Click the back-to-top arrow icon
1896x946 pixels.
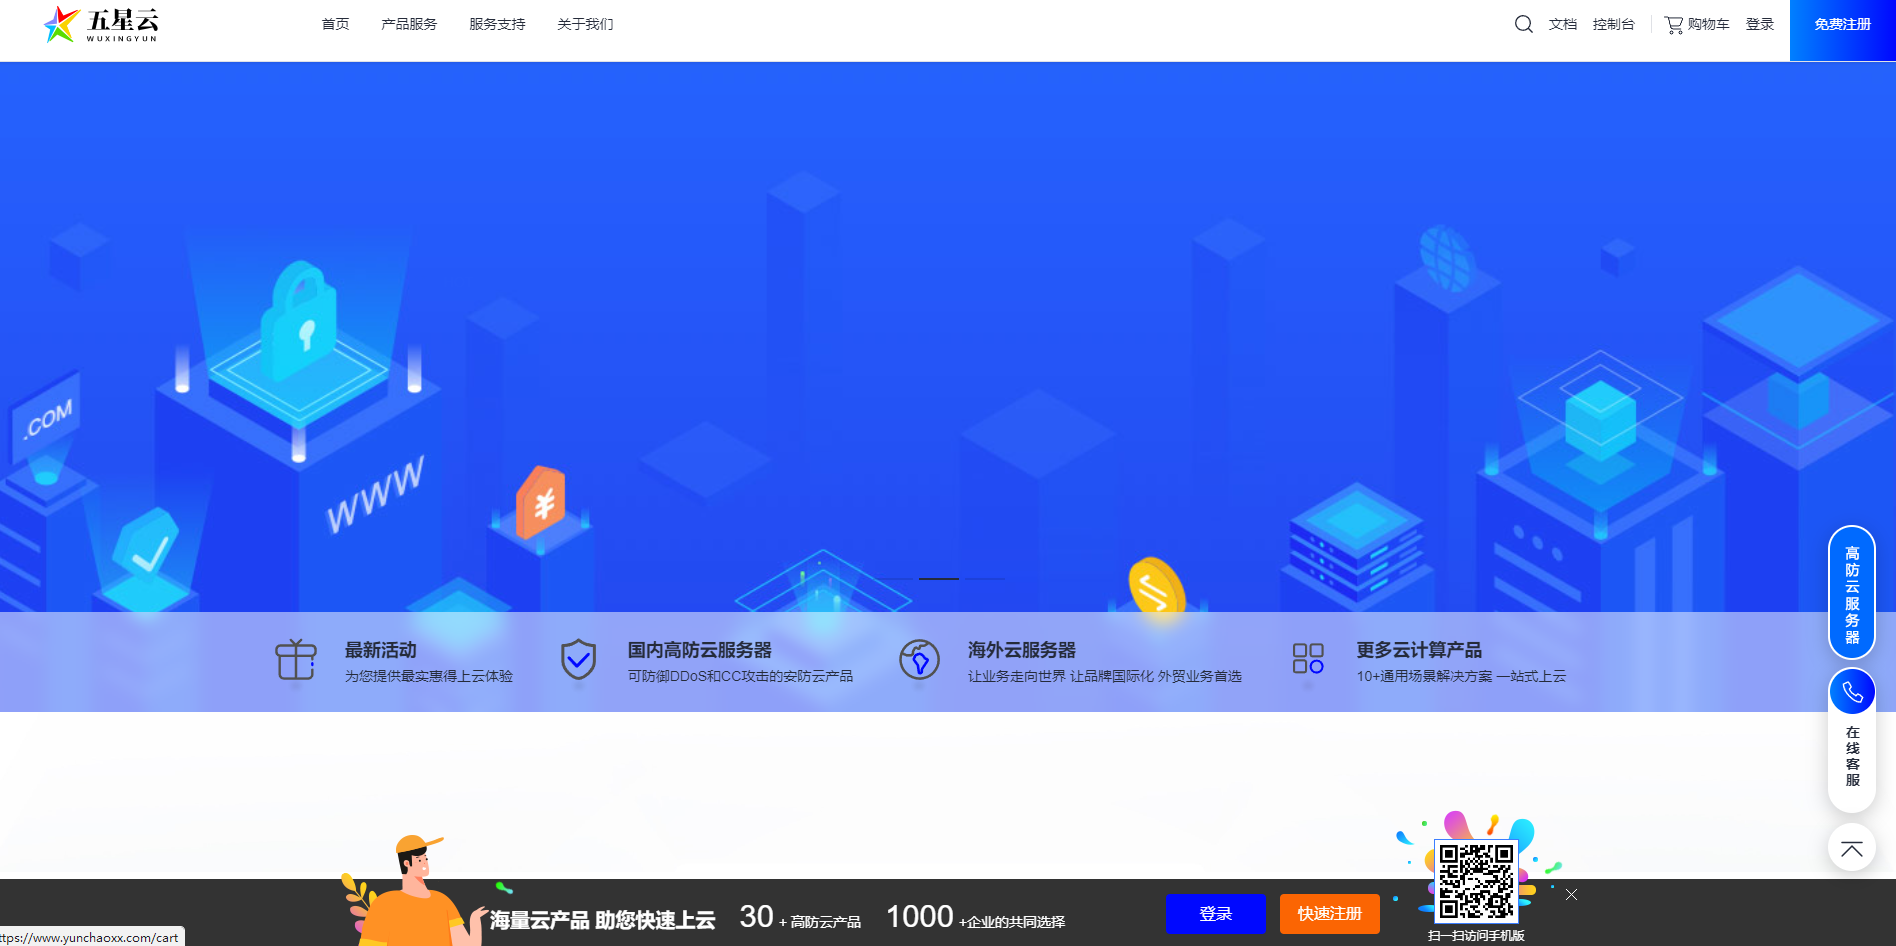pyautogui.click(x=1852, y=847)
